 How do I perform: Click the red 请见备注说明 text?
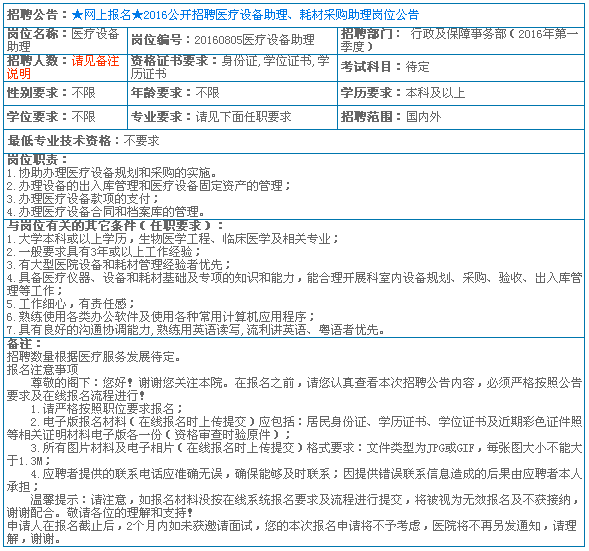coord(63,67)
